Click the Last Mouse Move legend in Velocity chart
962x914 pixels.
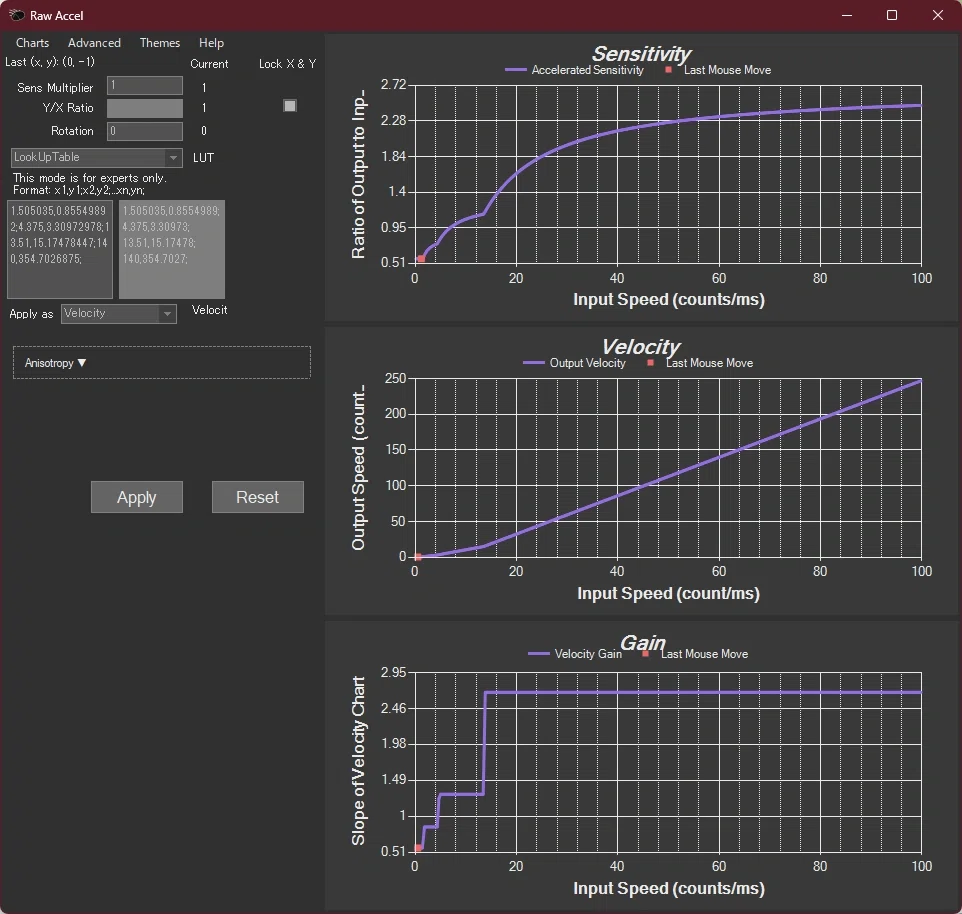point(700,363)
